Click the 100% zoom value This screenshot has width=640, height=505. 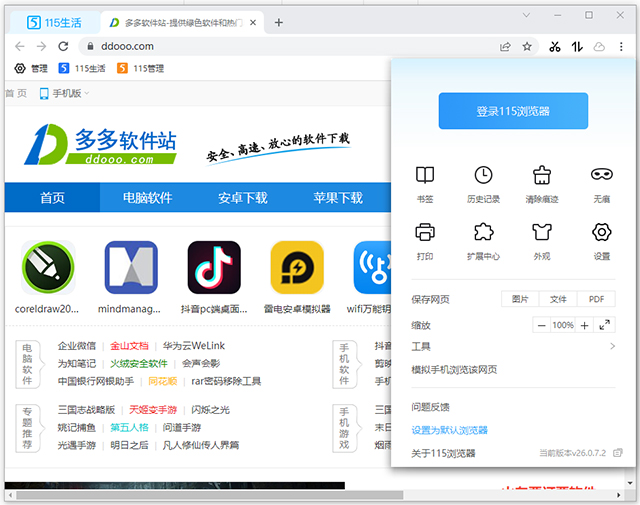tap(563, 325)
